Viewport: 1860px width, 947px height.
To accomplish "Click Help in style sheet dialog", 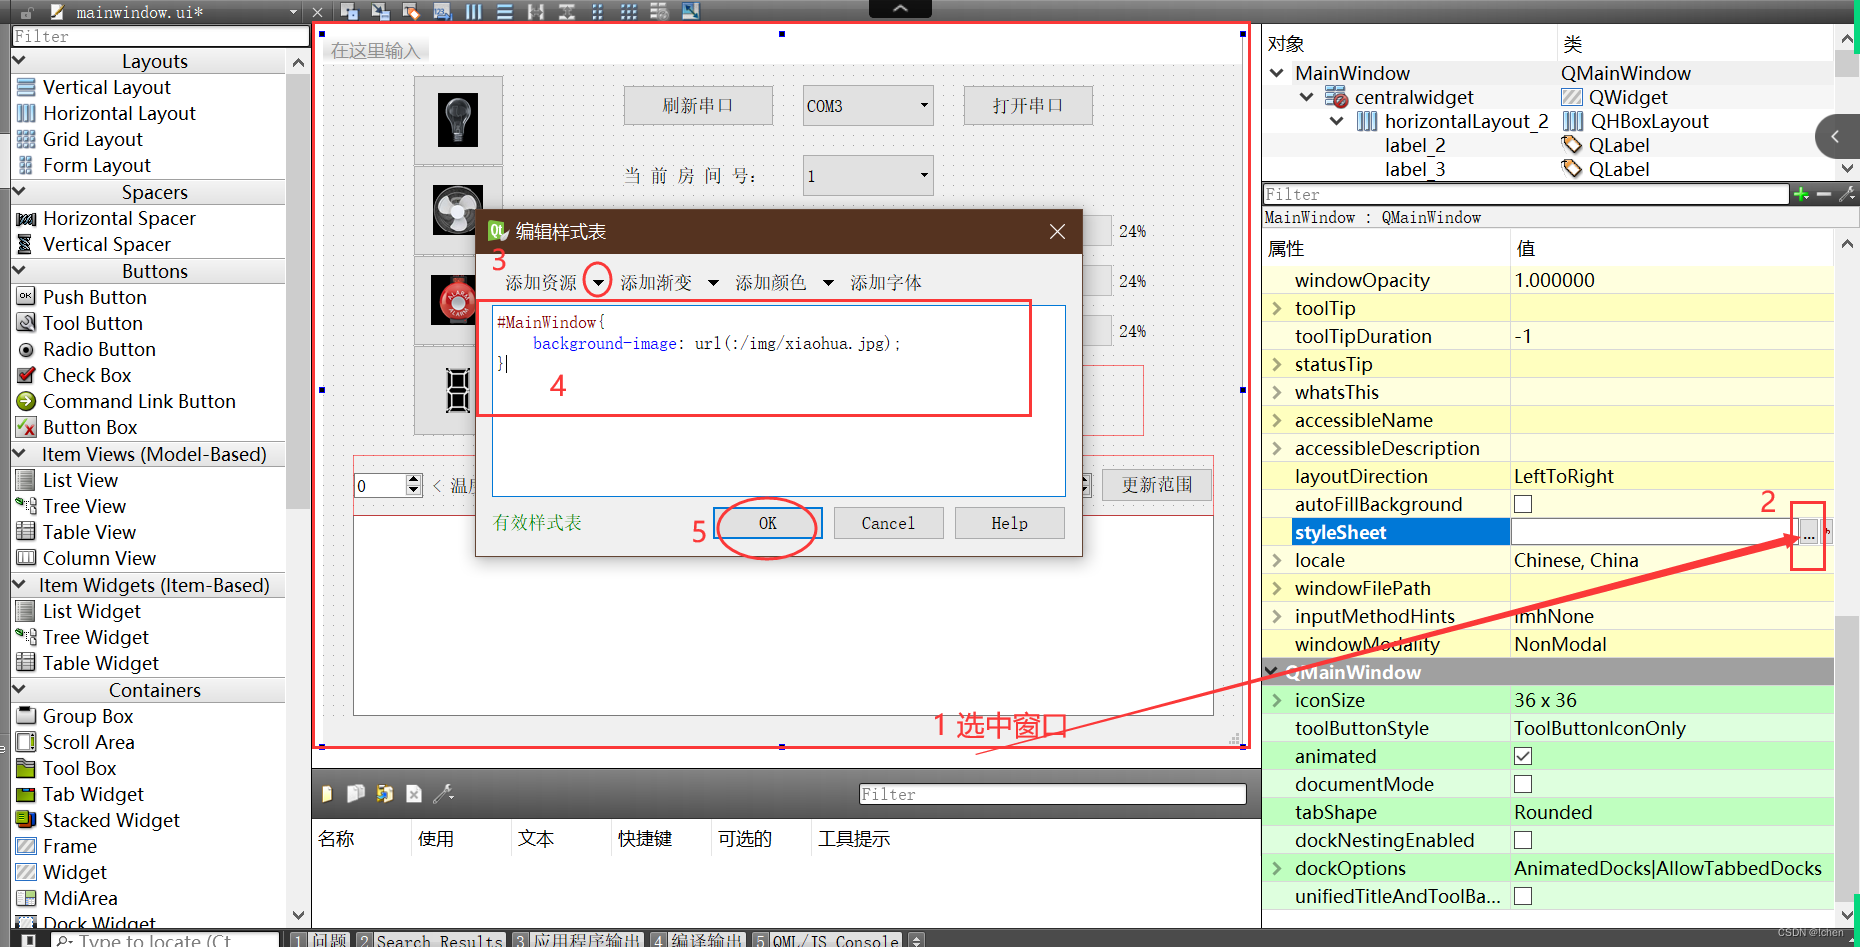I will point(1009,523).
